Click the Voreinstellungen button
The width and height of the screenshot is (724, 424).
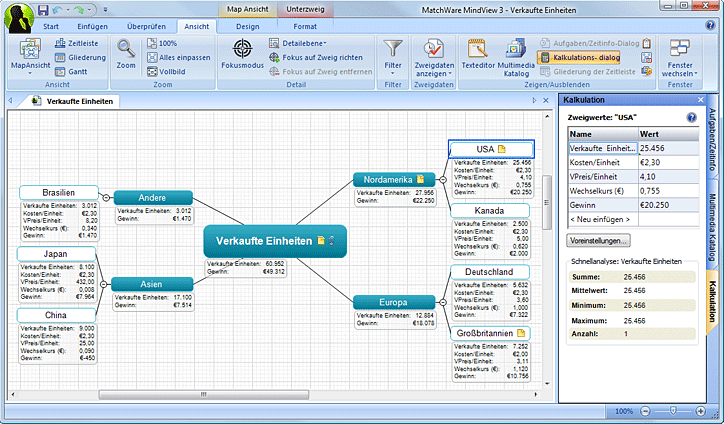[598, 241]
